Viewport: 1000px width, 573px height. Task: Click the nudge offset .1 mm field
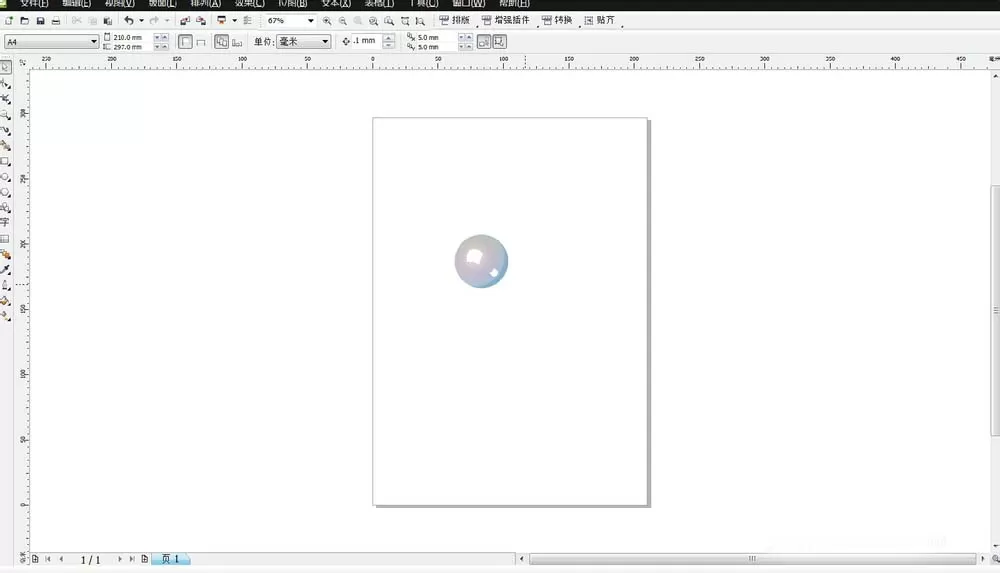click(367, 41)
